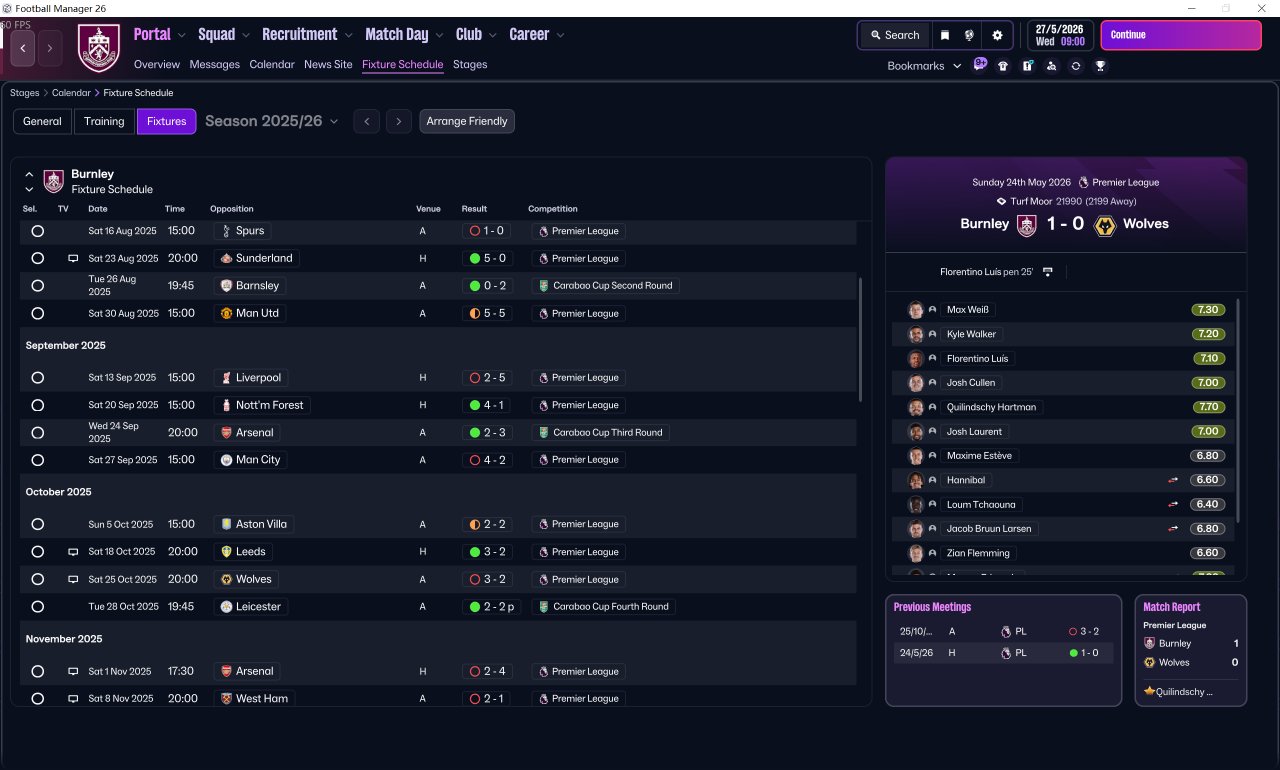Open the 9+ messages chat bubble icon
Viewport: 1280px width, 770px height.
980,65
